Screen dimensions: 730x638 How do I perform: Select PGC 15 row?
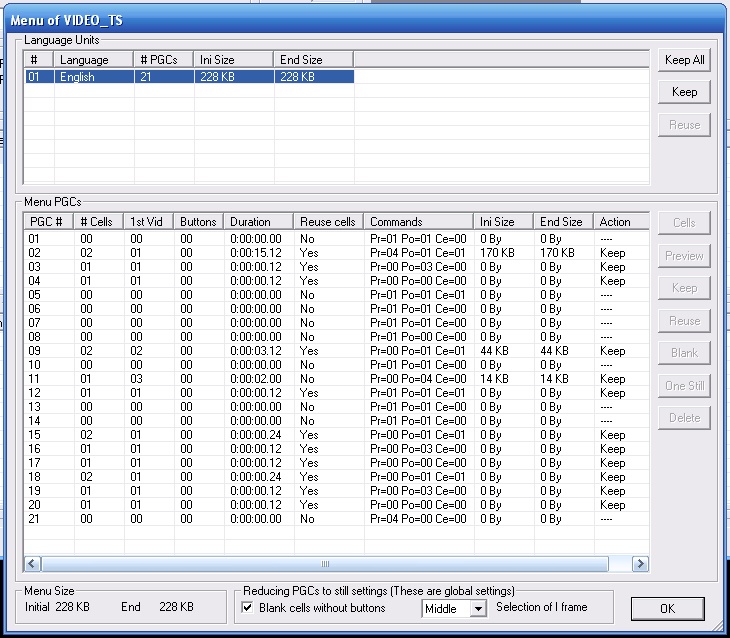tap(337, 434)
